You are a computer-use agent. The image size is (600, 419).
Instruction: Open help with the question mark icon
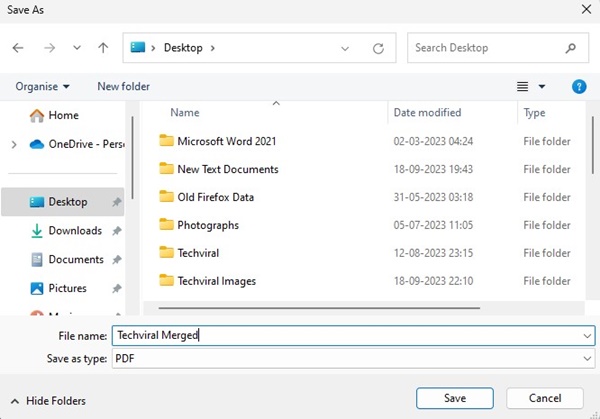[579, 86]
